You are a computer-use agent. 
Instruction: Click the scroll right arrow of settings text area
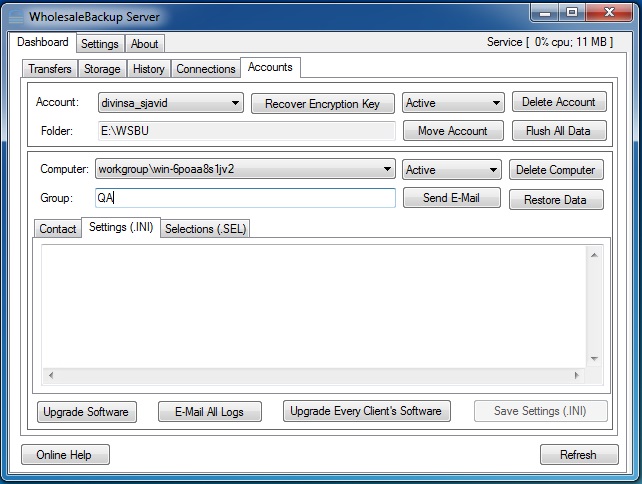click(577, 375)
